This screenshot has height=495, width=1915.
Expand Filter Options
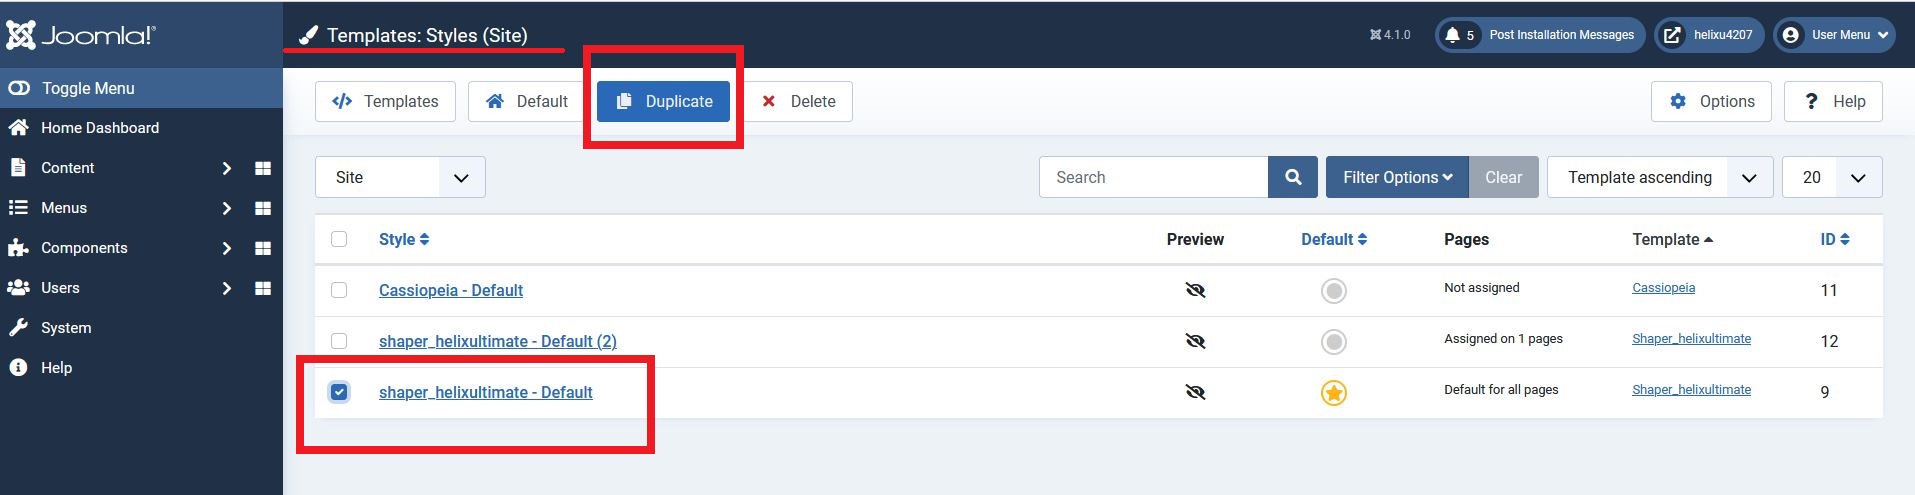pos(1397,177)
